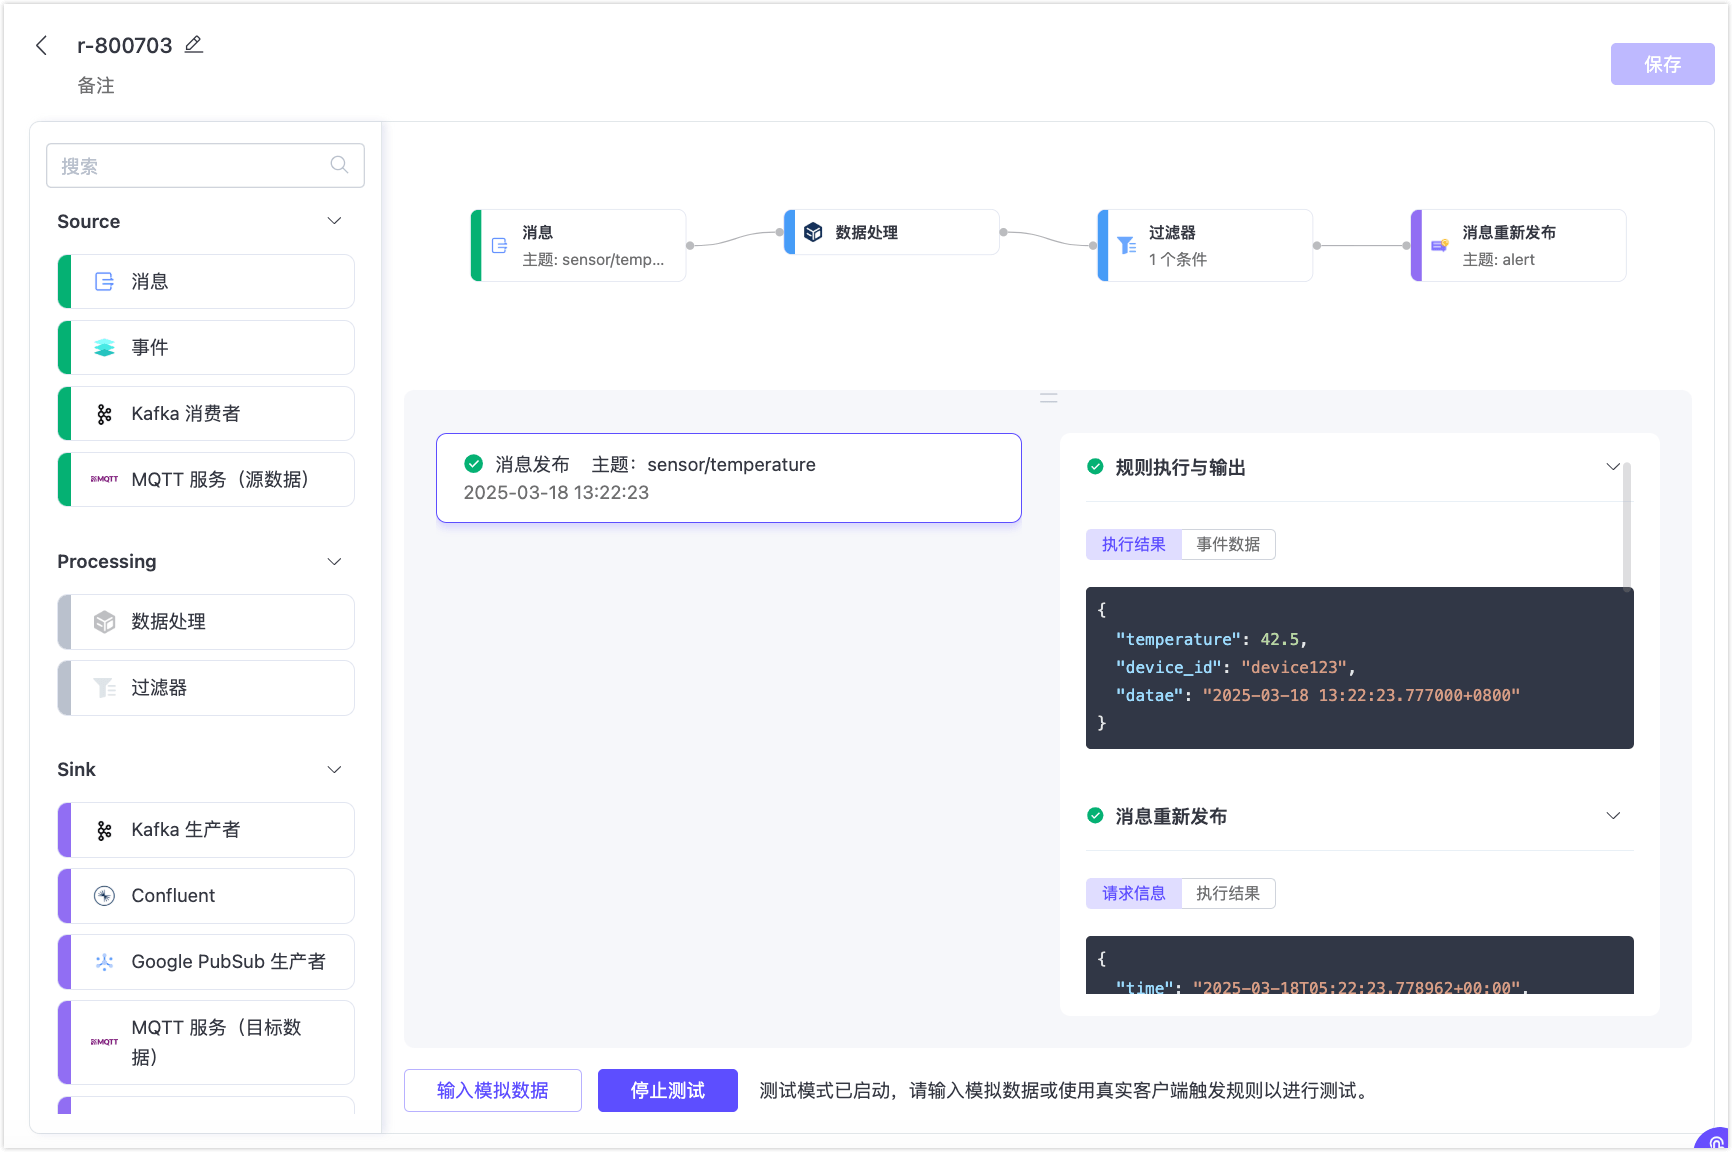Click the 搜索 input field
Image resolution: width=1732 pixels, height=1152 pixels.
point(190,166)
